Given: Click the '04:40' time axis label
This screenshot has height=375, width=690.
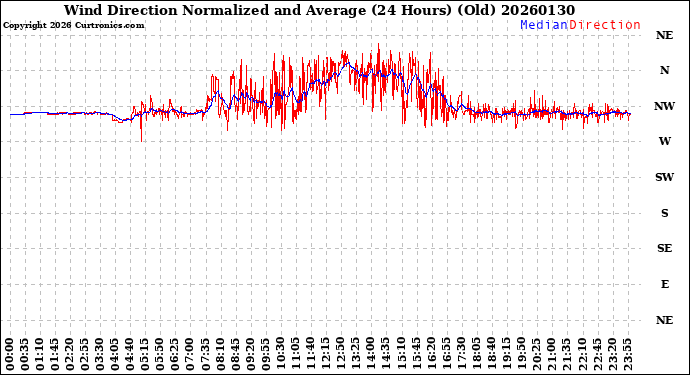Looking at the screenshot, I should (130, 355).
